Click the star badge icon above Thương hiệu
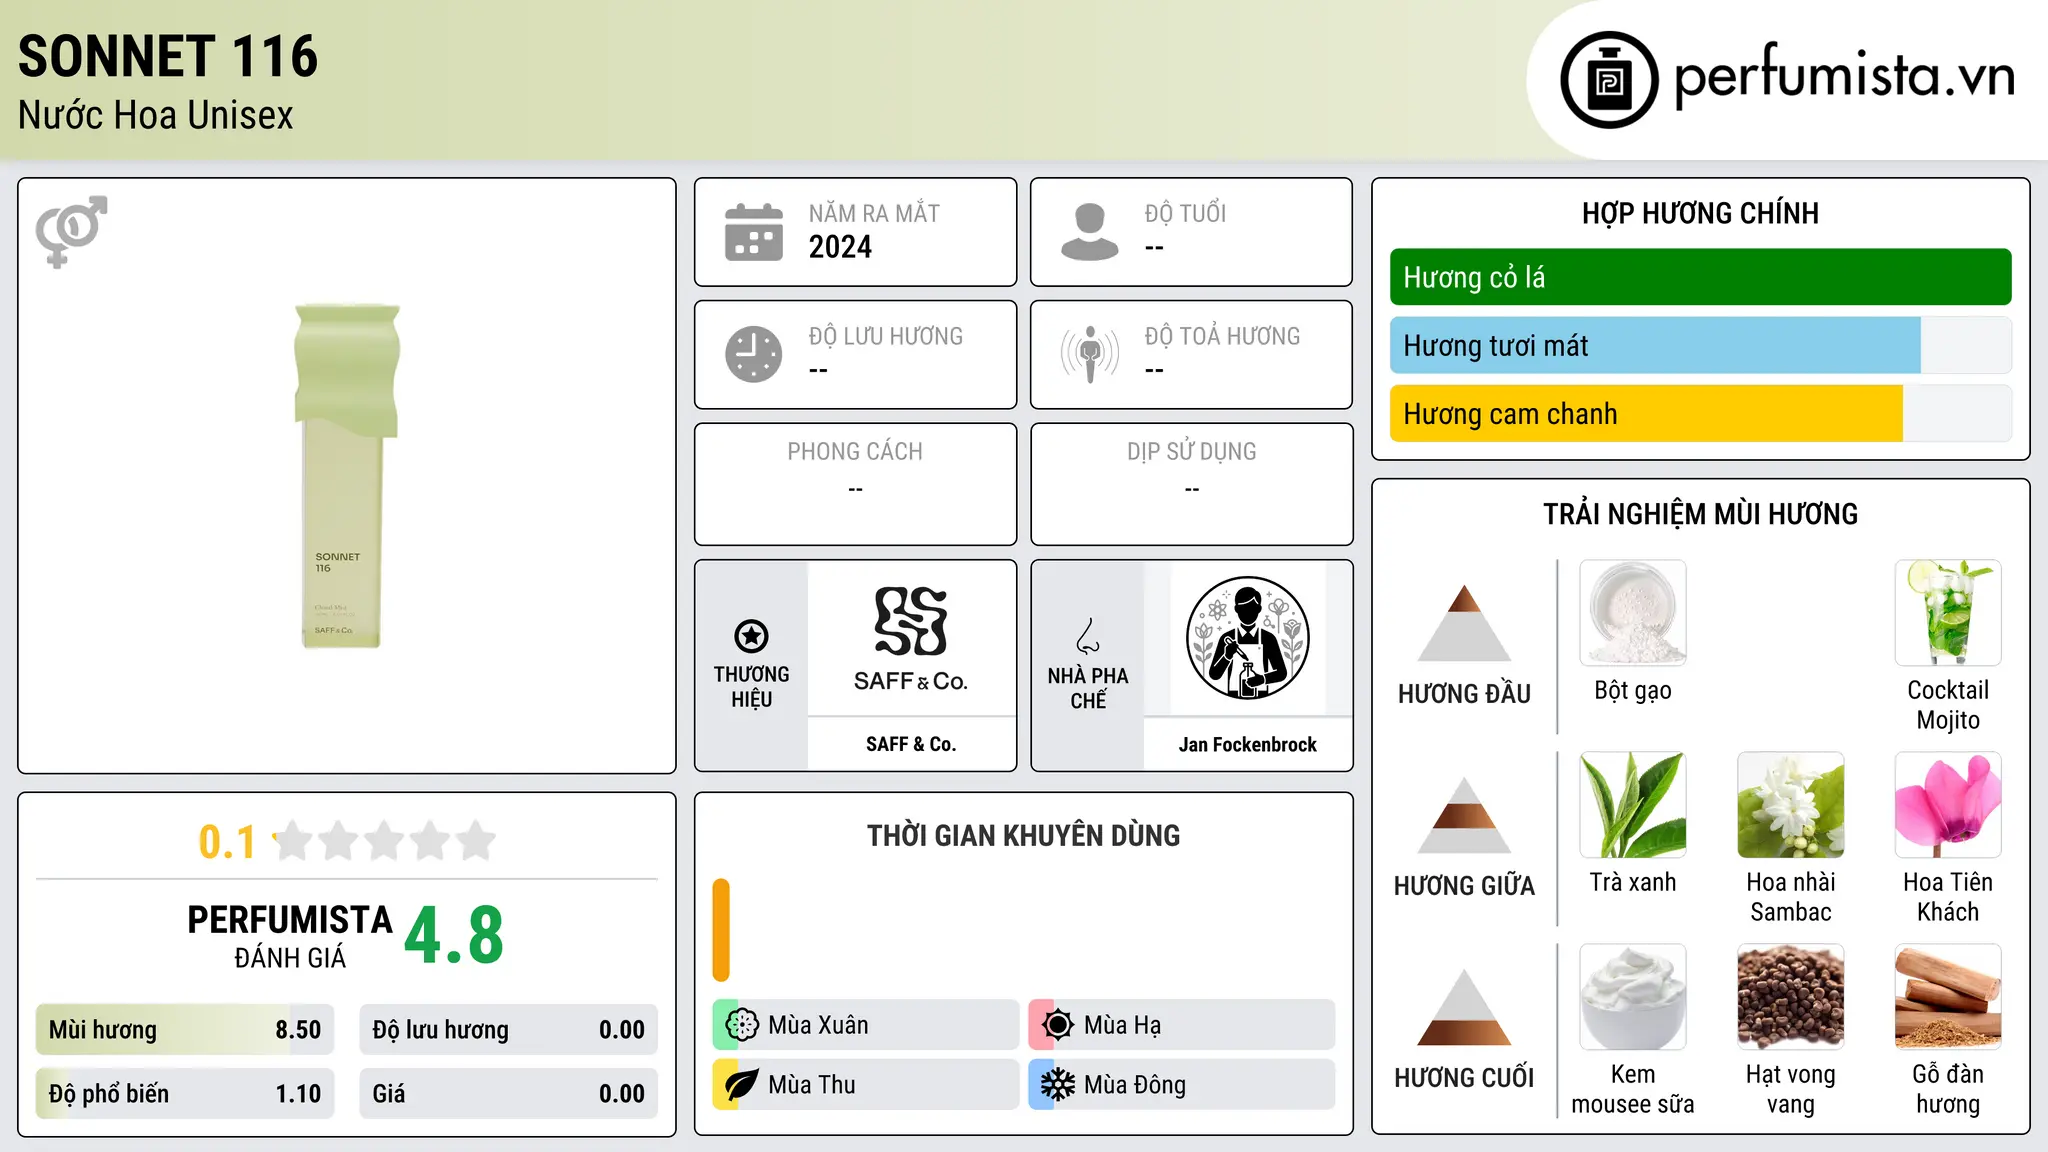This screenshot has height=1152, width=2048. click(751, 635)
